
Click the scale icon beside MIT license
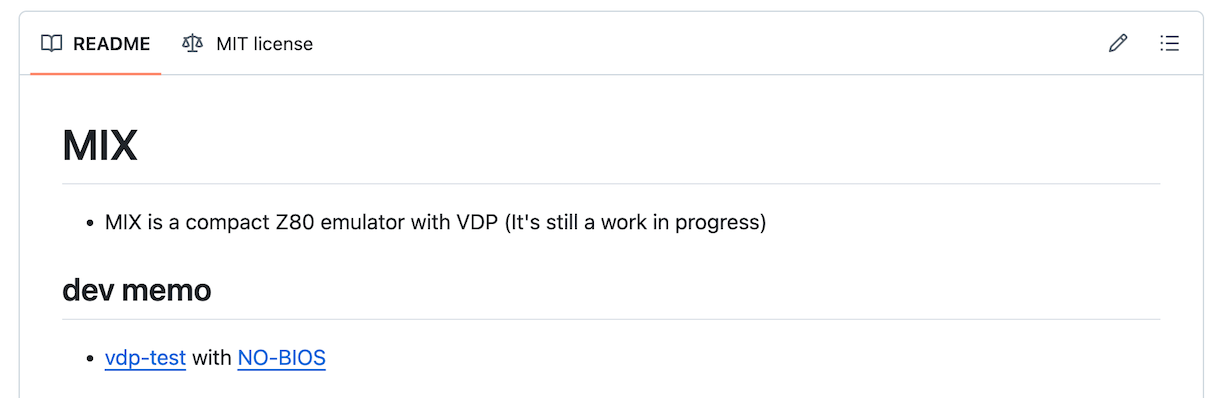192,43
